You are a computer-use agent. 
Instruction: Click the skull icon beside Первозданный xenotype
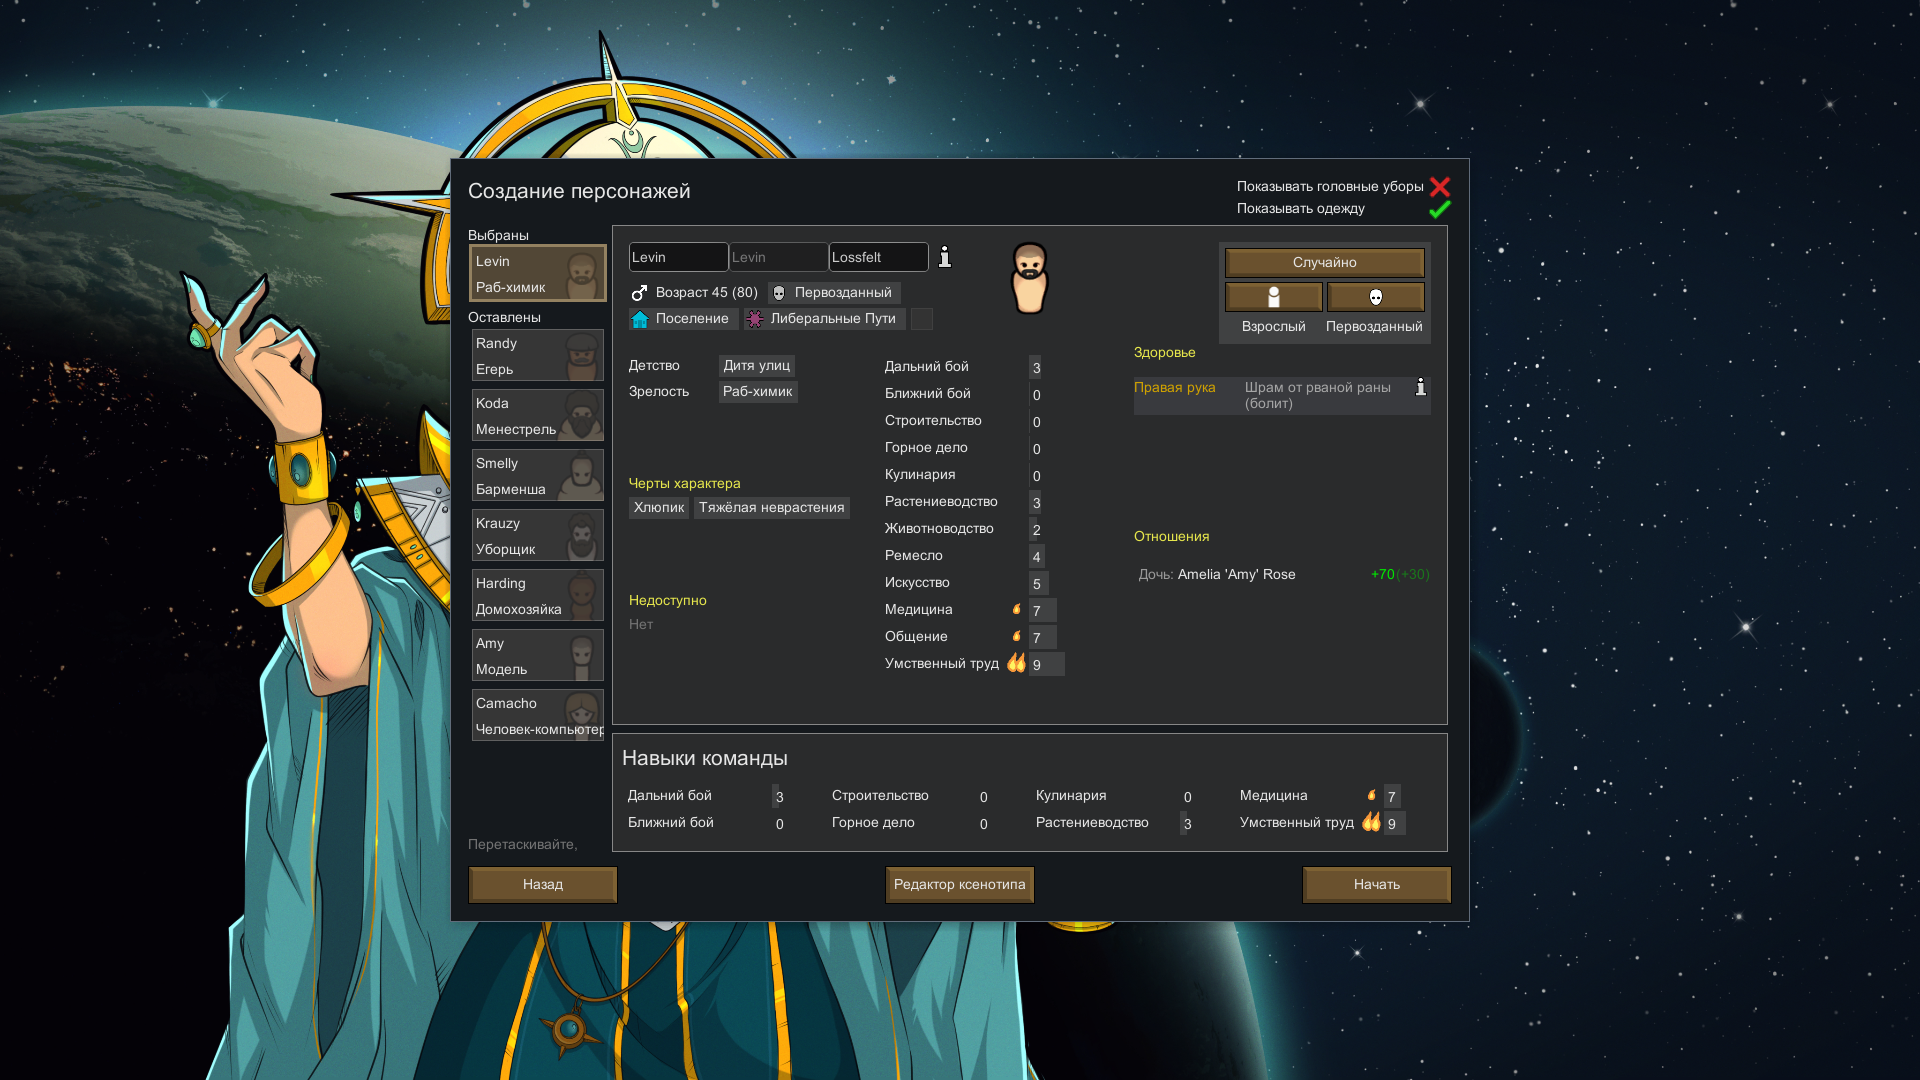tap(779, 293)
